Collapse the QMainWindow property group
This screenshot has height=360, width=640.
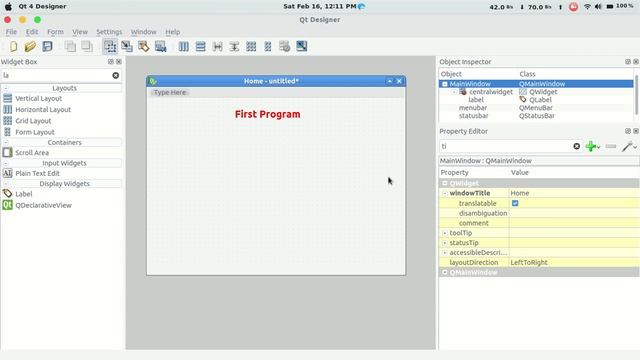coord(445,272)
